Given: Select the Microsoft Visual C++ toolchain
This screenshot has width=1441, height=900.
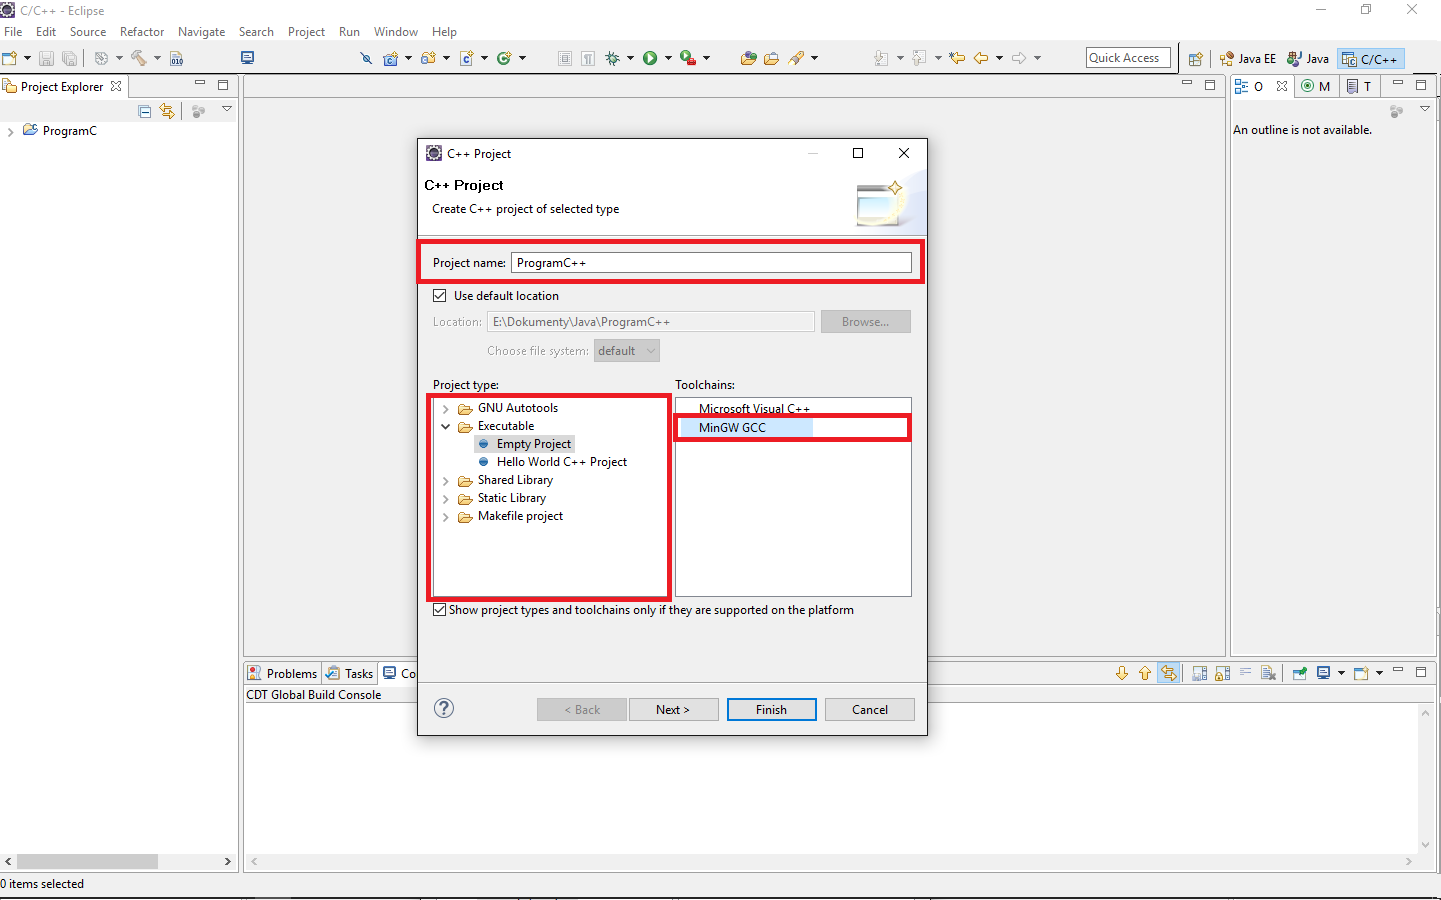Looking at the screenshot, I should point(754,408).
